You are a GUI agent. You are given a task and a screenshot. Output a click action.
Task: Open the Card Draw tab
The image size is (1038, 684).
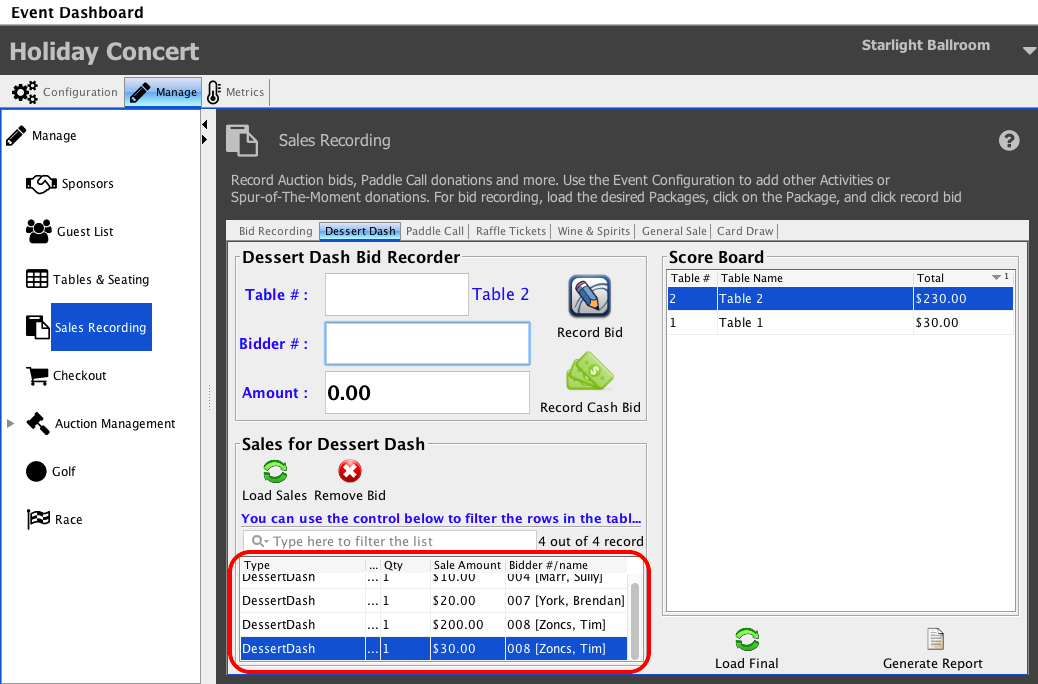coord(745,231)
